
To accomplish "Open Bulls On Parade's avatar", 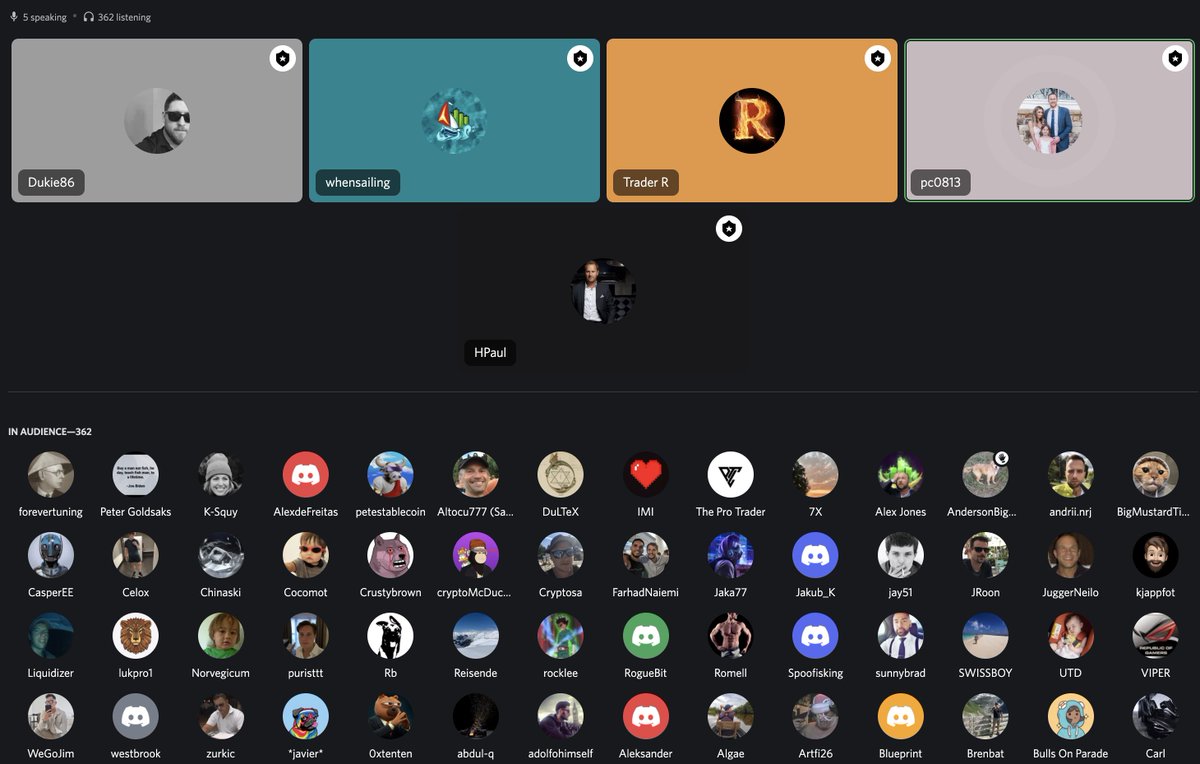I will [x=1071, y=717].
